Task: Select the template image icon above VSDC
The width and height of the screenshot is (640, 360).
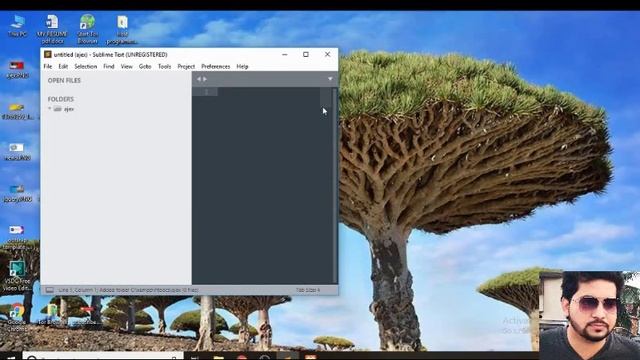Action: pos(16,238)
